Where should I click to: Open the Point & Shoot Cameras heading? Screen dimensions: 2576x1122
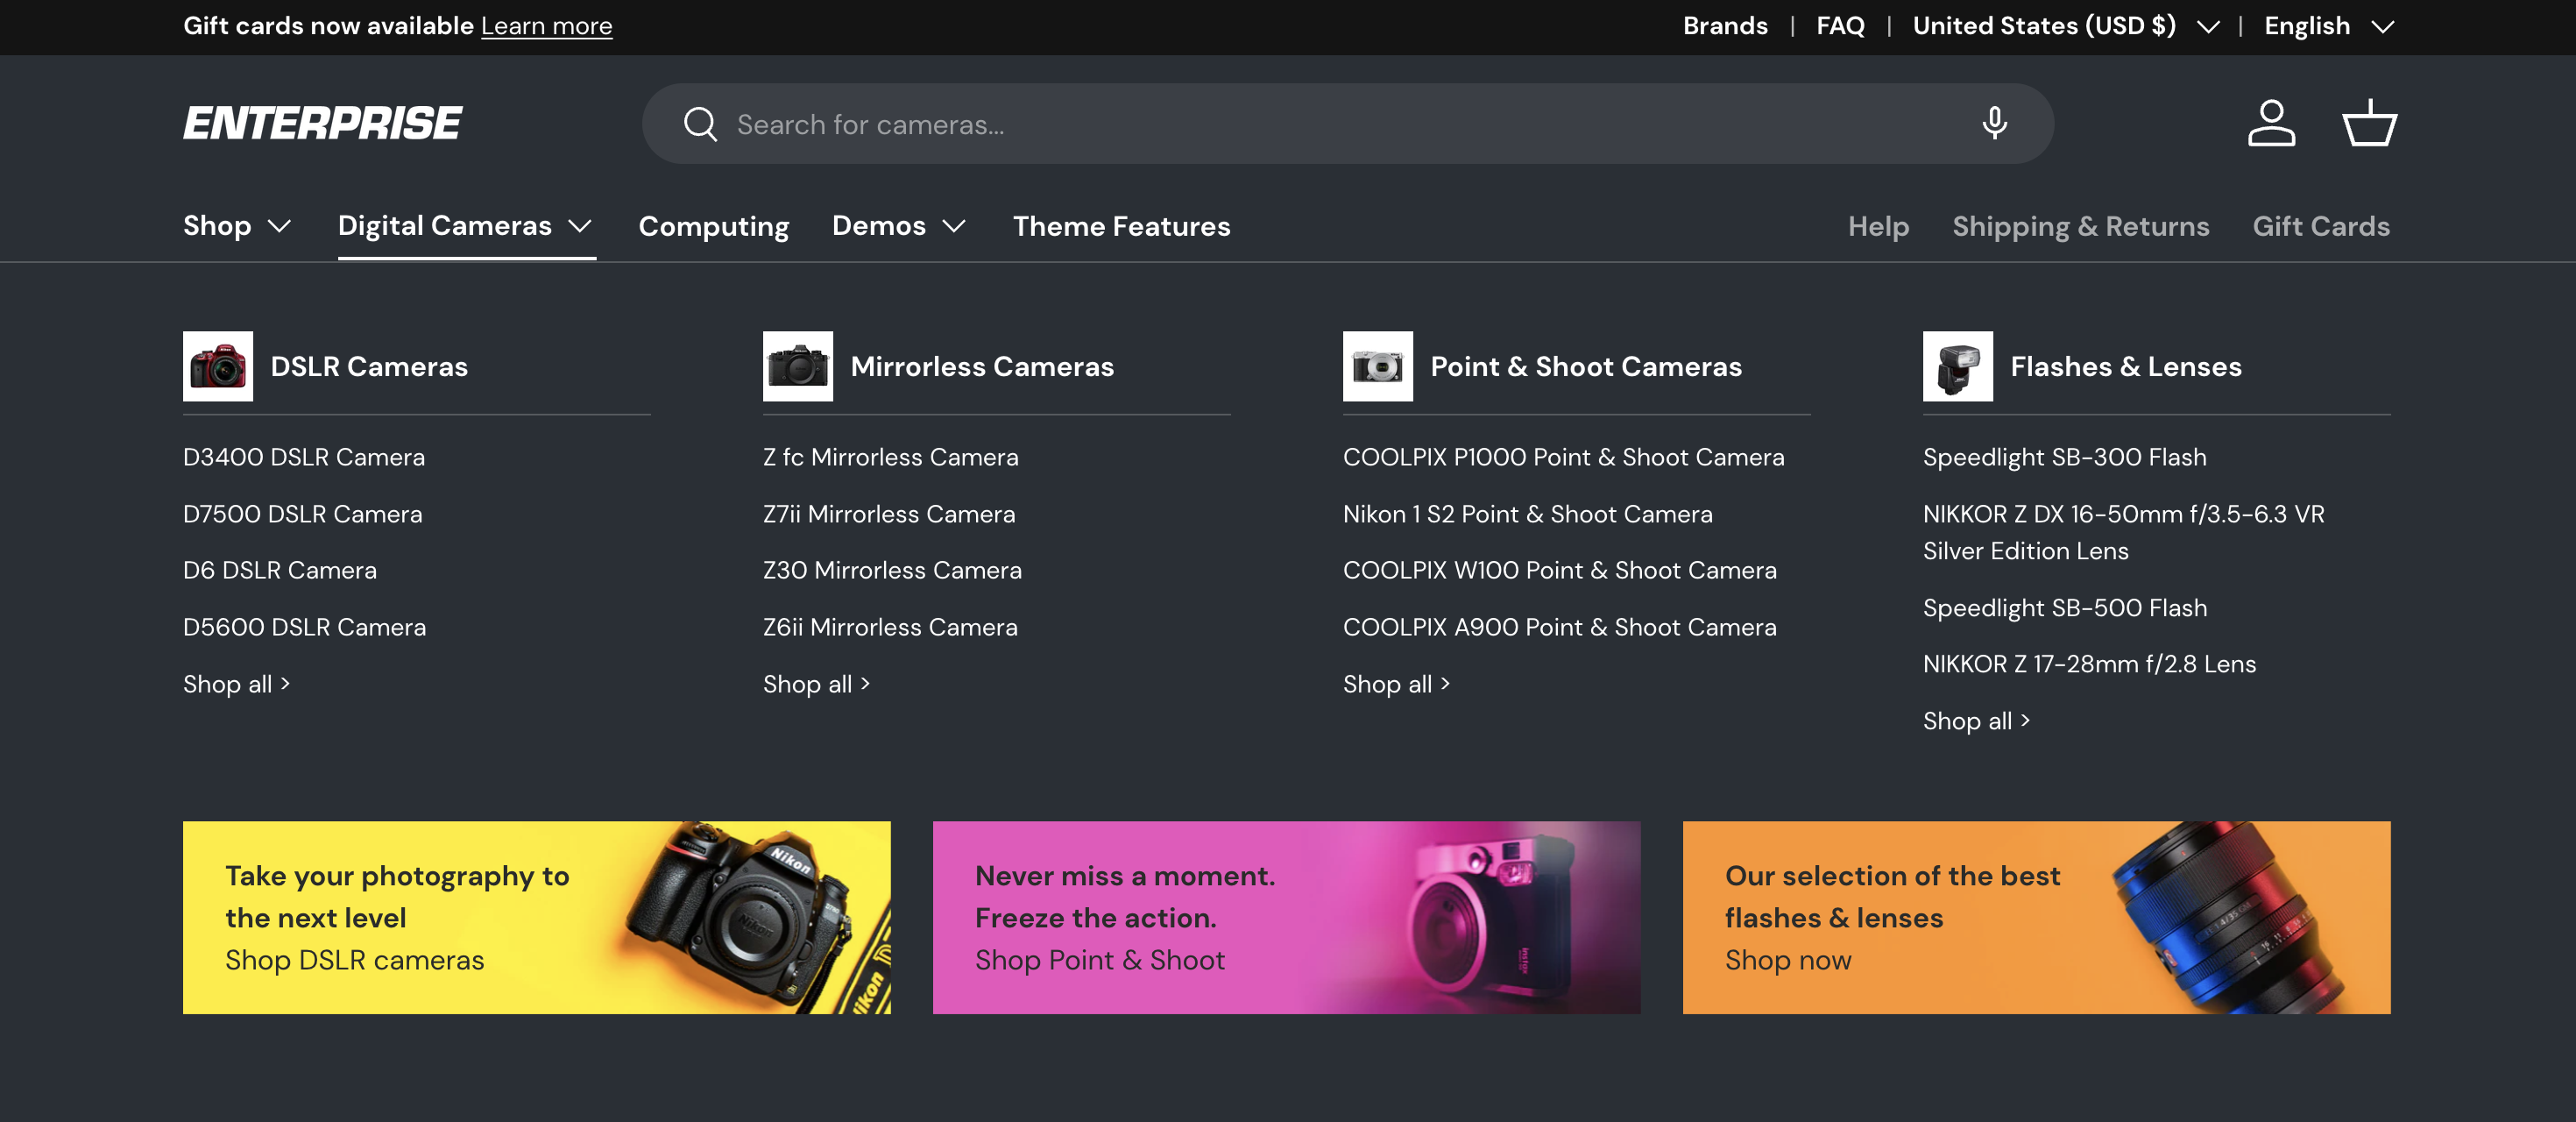pyautogui.click(x=1586, y=366)
